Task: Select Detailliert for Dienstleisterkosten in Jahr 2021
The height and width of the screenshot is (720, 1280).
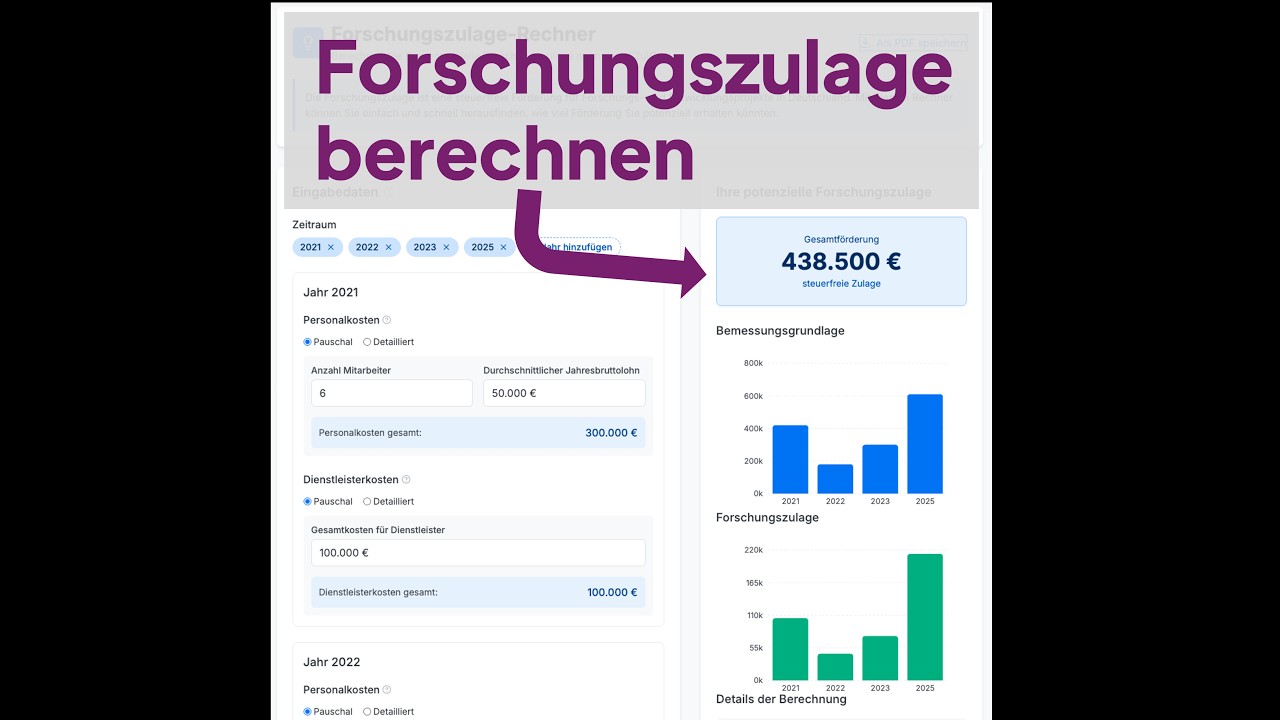Action: [367, 502]
